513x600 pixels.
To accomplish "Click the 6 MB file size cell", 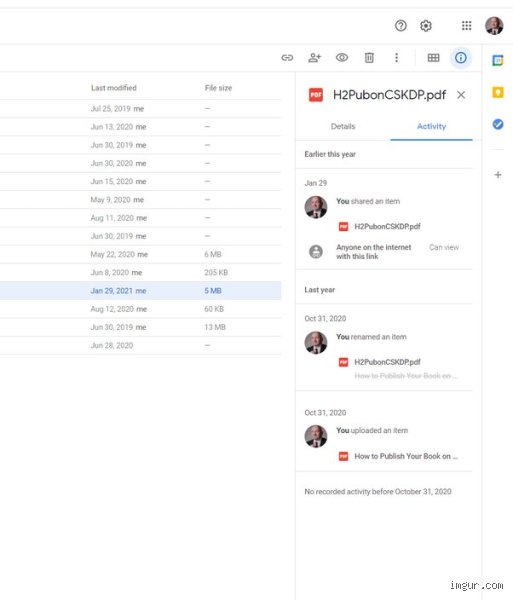I will (x=213, y=254).
